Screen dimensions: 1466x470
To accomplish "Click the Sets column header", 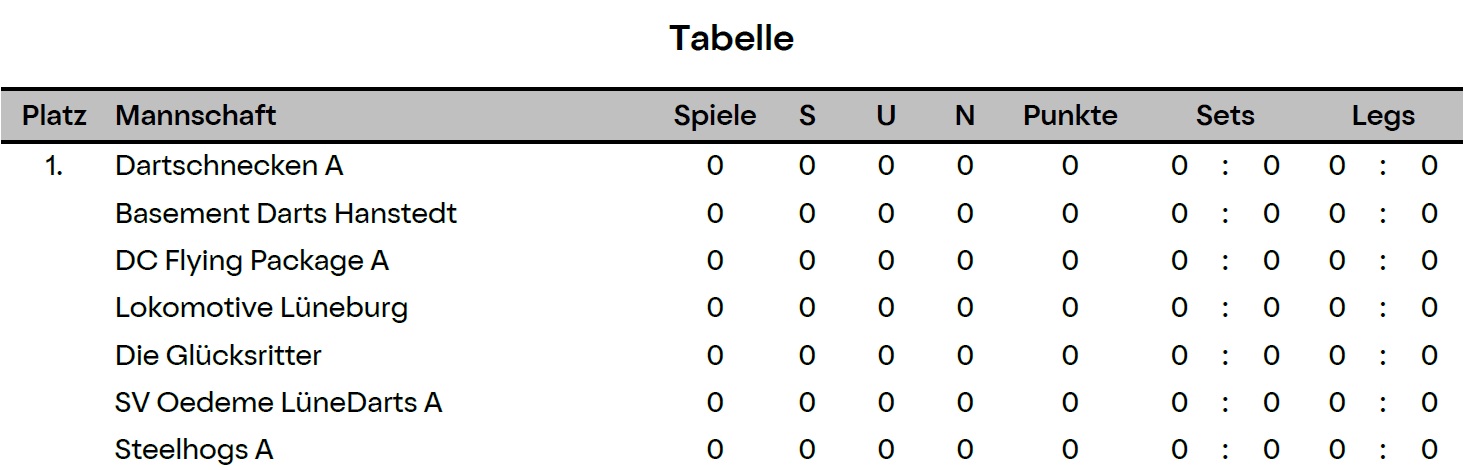I will [x=1225, y=116].
